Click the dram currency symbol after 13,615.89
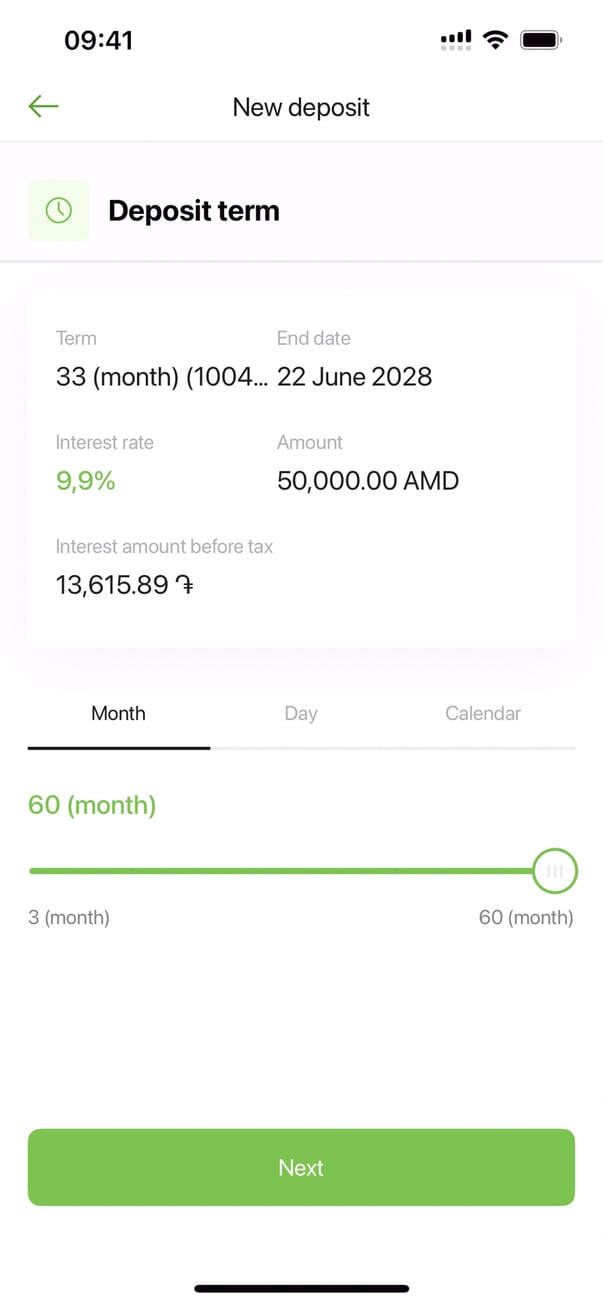Image resolution: width=603 pixels, height=1305 pixels. point(184,585)
